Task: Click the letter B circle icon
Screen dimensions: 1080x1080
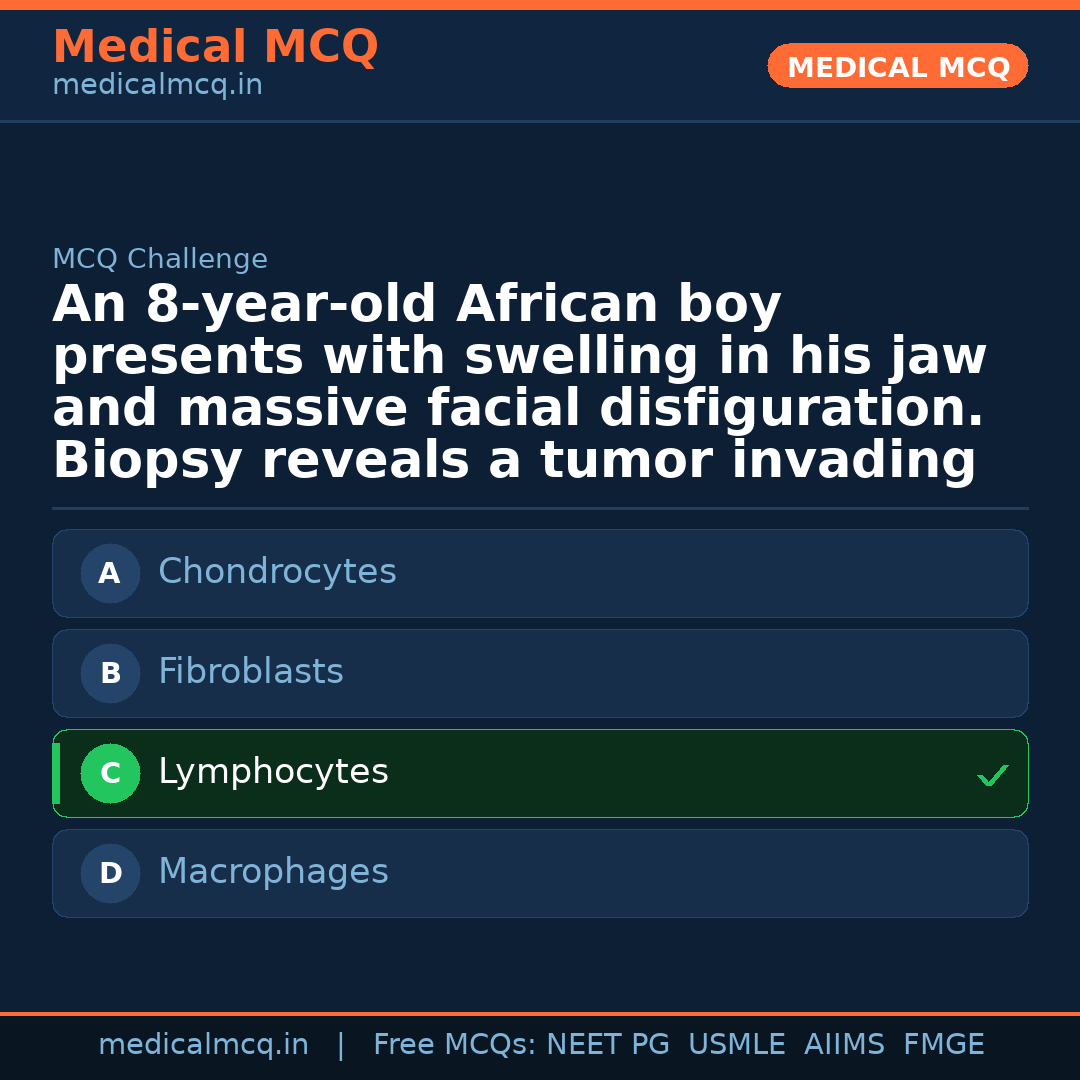Action: pos(110,674)
